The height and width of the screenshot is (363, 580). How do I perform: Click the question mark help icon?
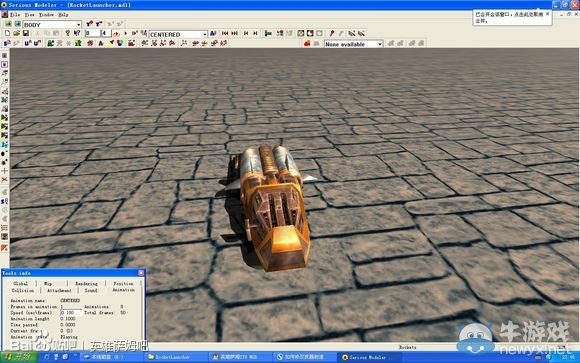click(68, 34)
